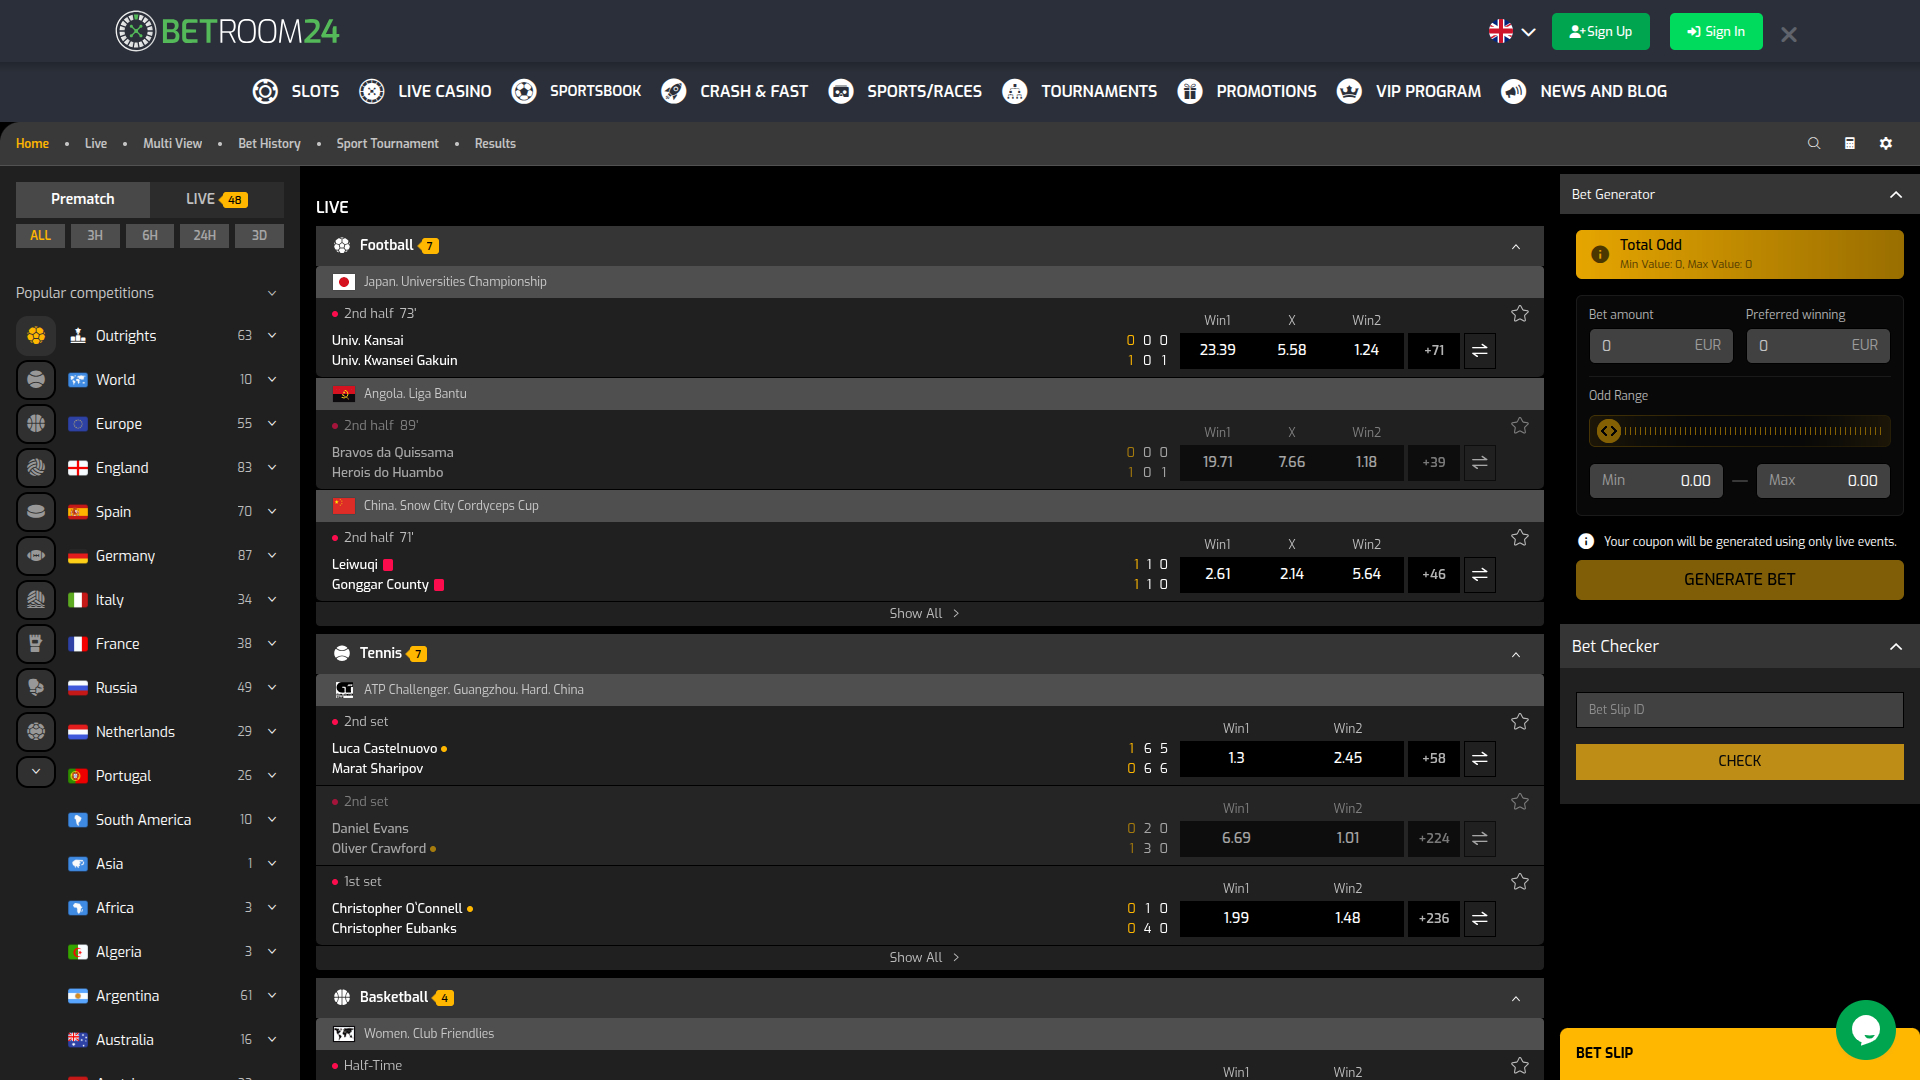Open the Betroom24 logo homepage link

(226, 30)
